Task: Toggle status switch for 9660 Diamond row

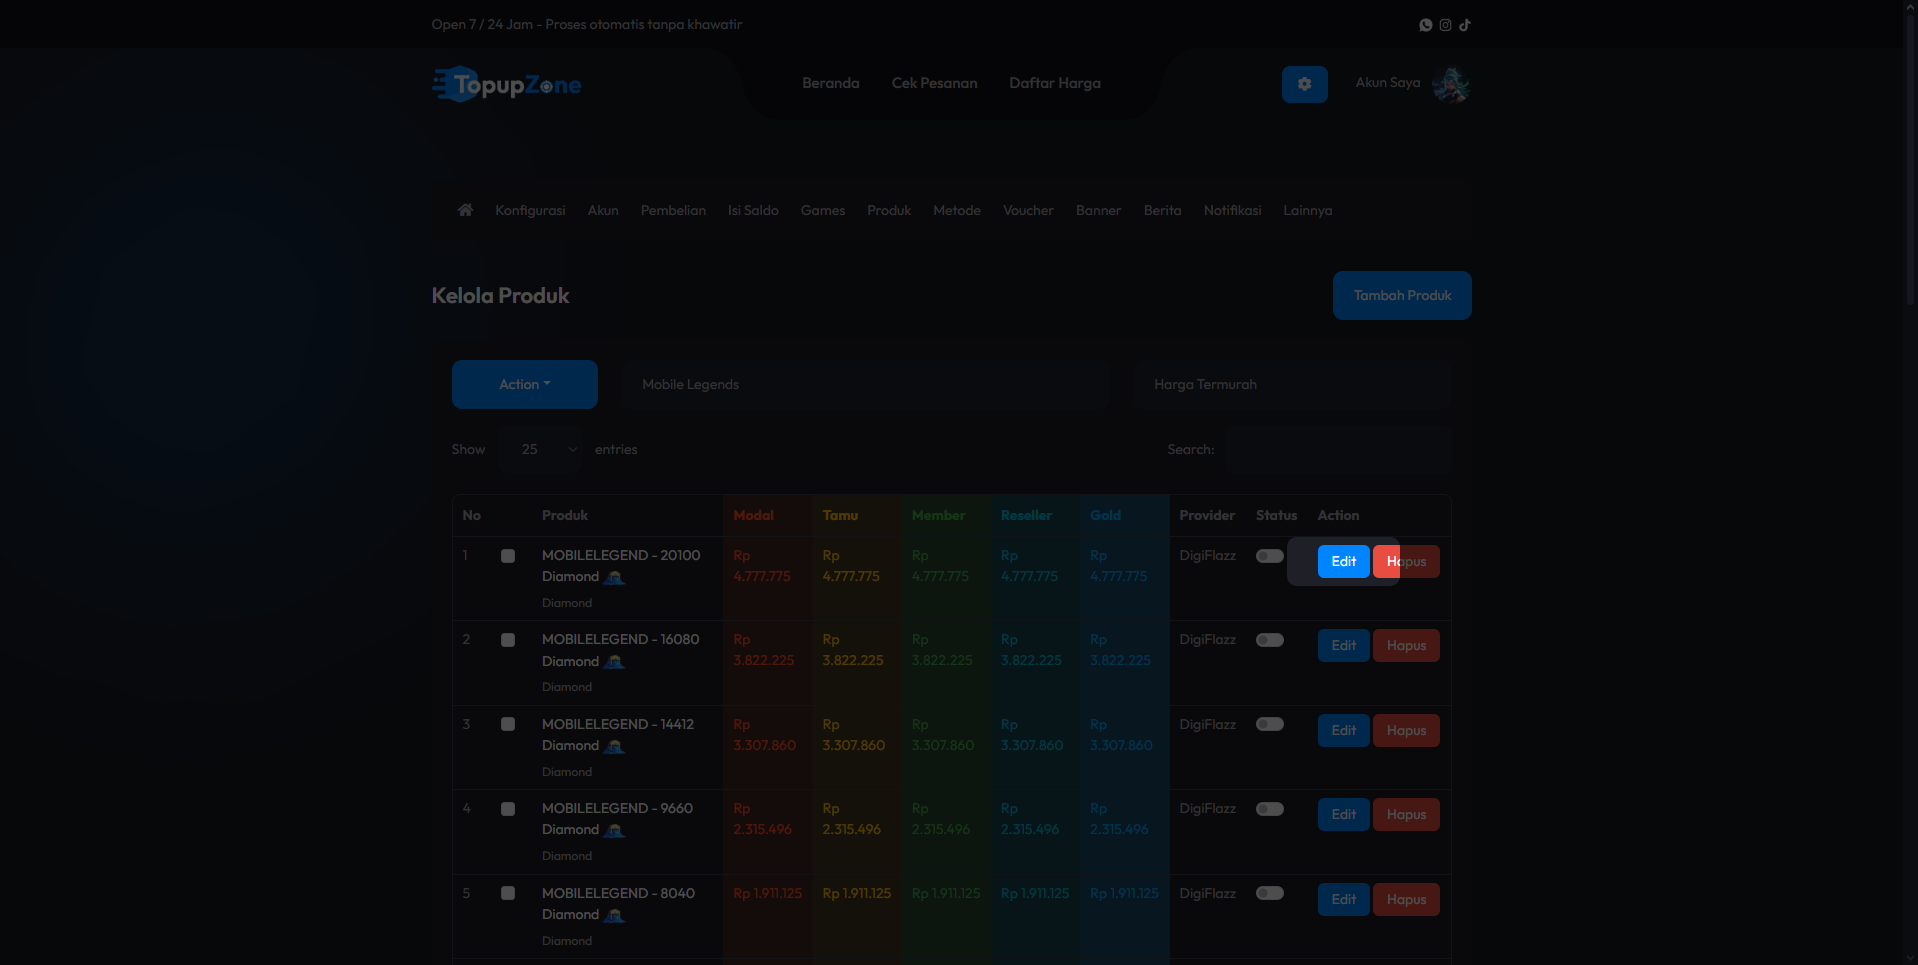Action: (x=1270, y=809)
